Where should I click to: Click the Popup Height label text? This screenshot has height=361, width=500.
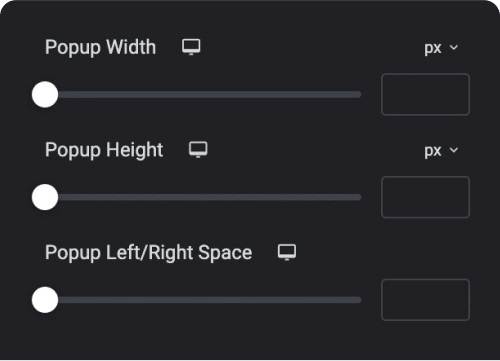(104, 150)
